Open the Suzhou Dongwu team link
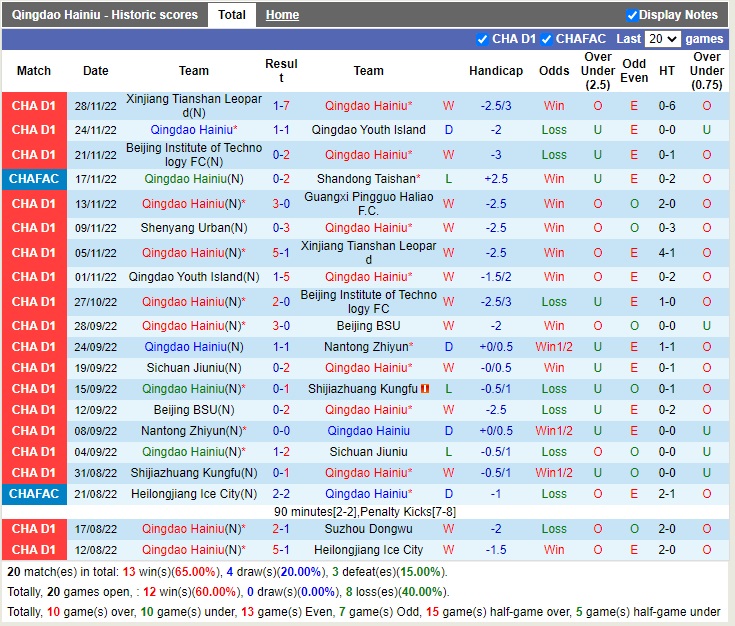This screenshot has height=626, width=735. (x=368, y=529)
